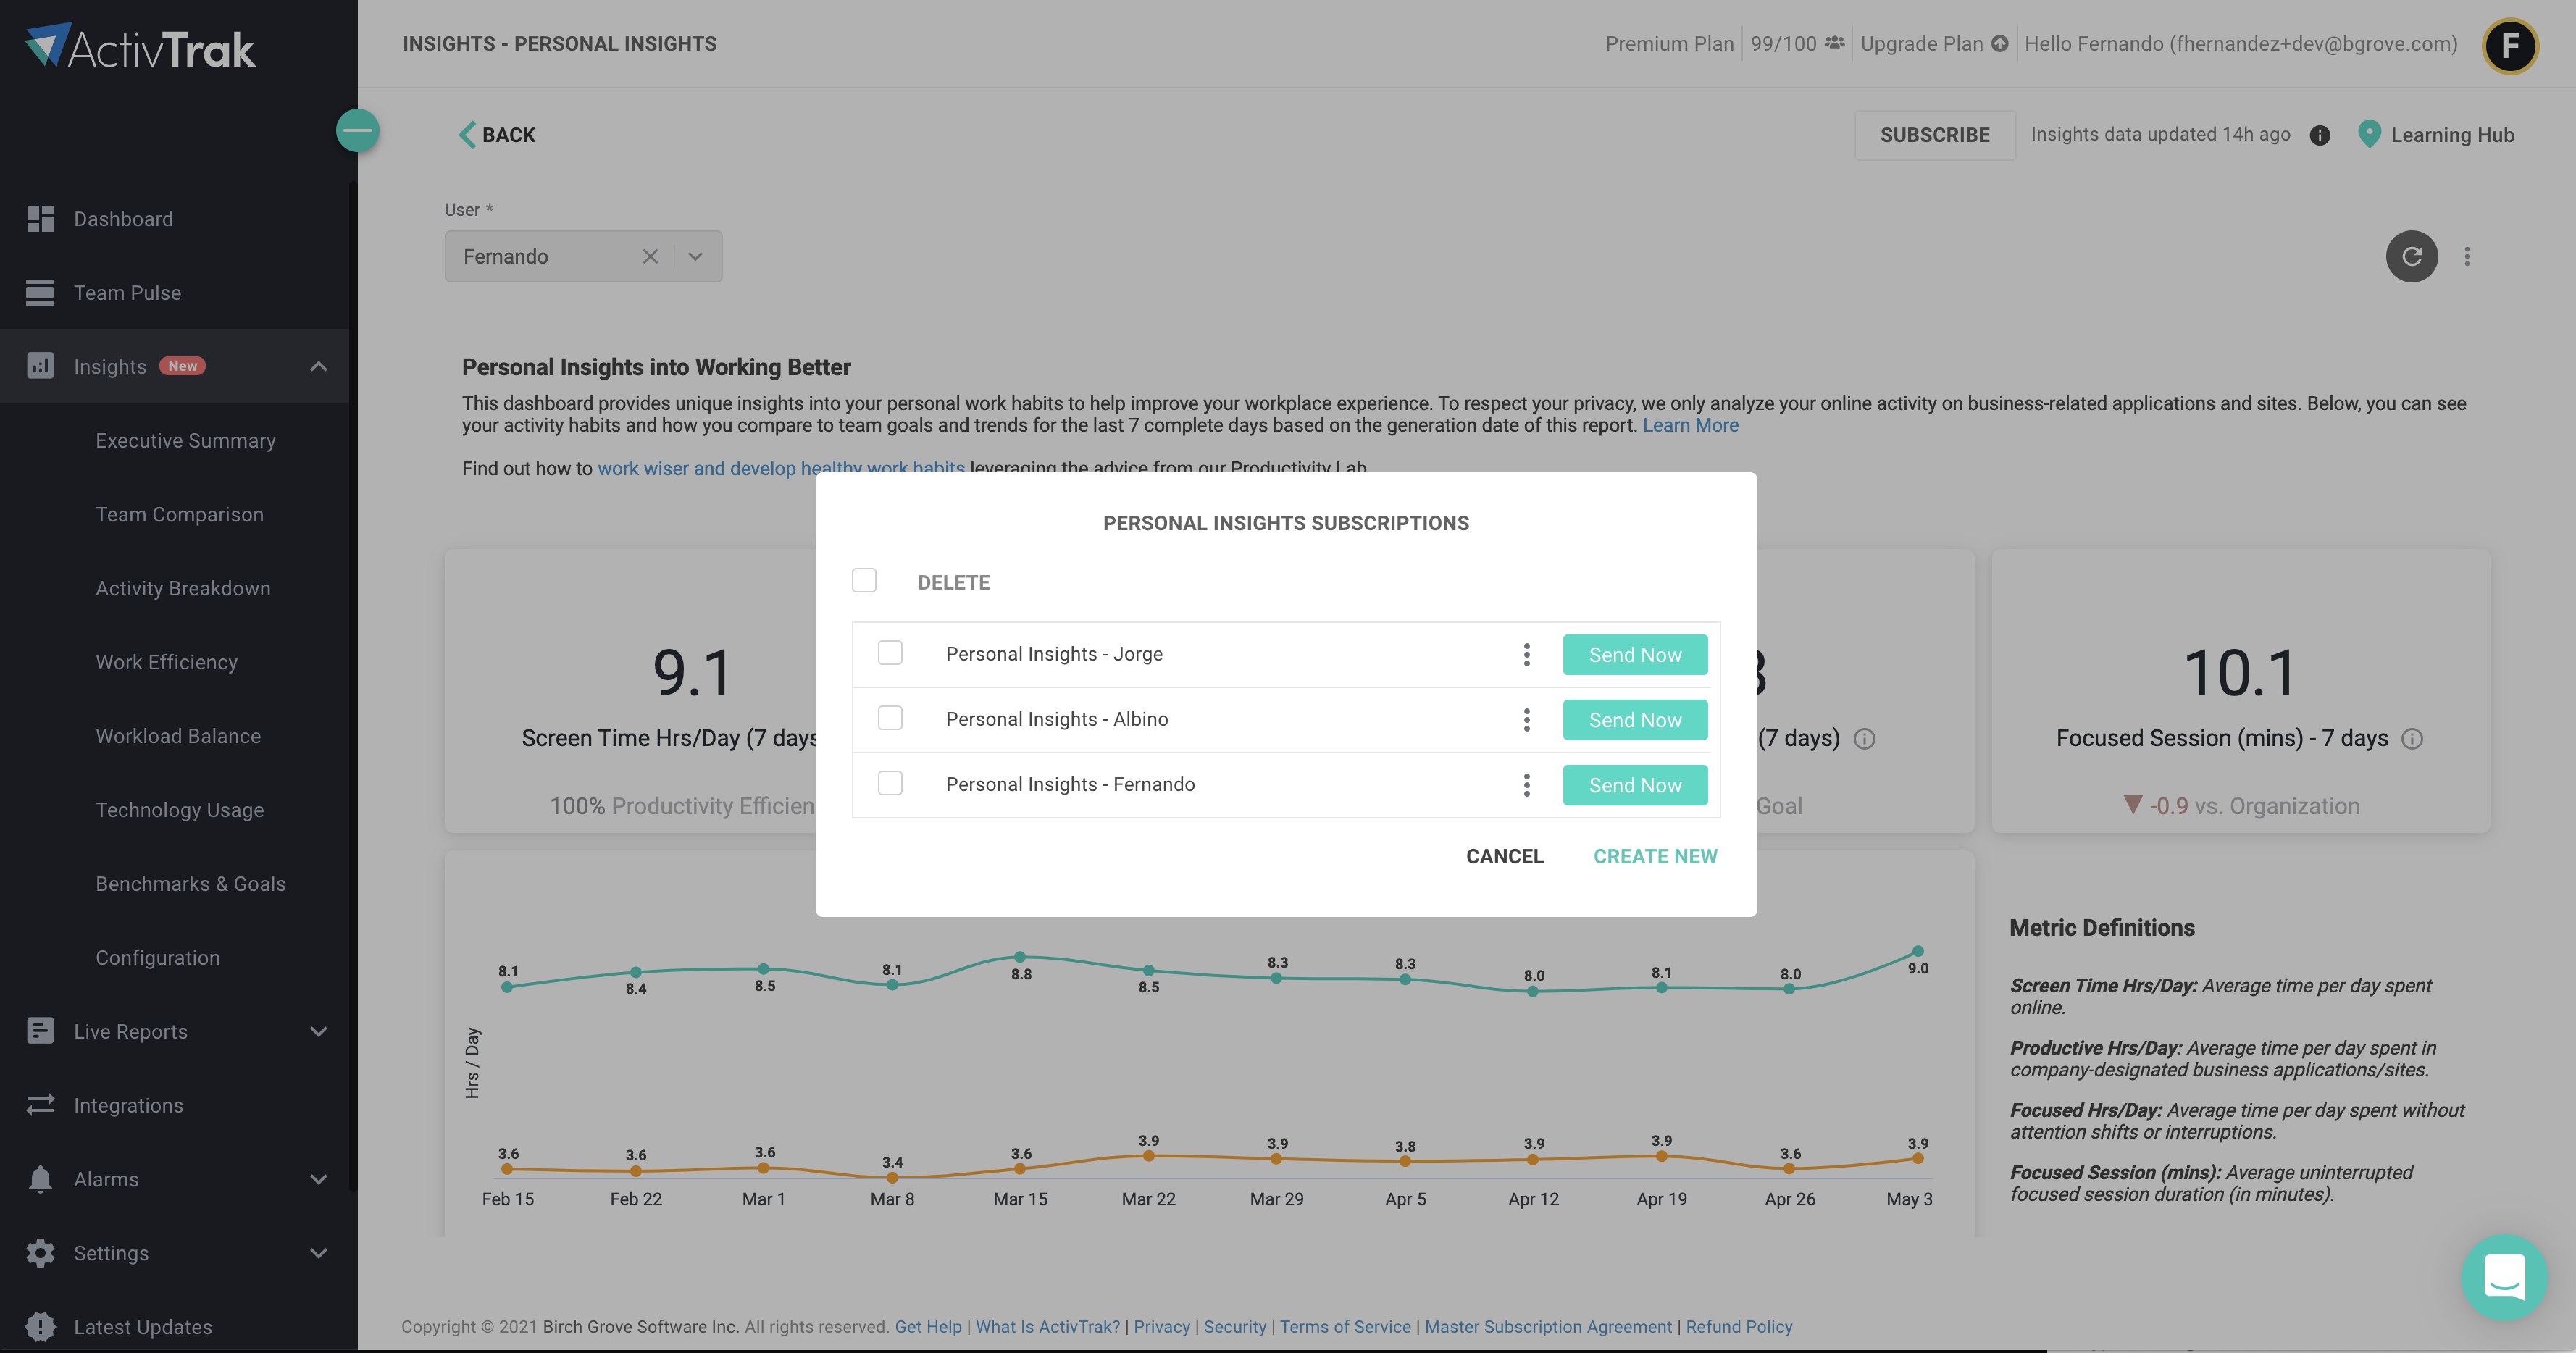This screenshot has width=2576, height=1353.
Task: Open Configuration in sidebar
Action: coord(158,957)
